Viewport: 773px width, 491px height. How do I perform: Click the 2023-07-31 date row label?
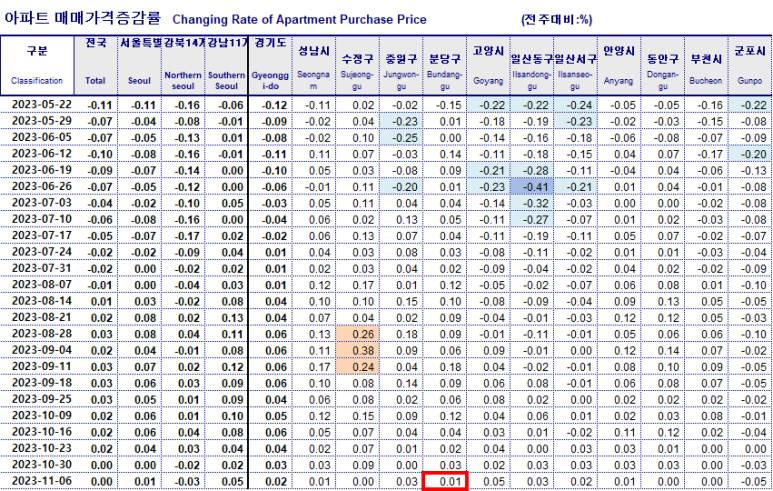tap(42, 268)
